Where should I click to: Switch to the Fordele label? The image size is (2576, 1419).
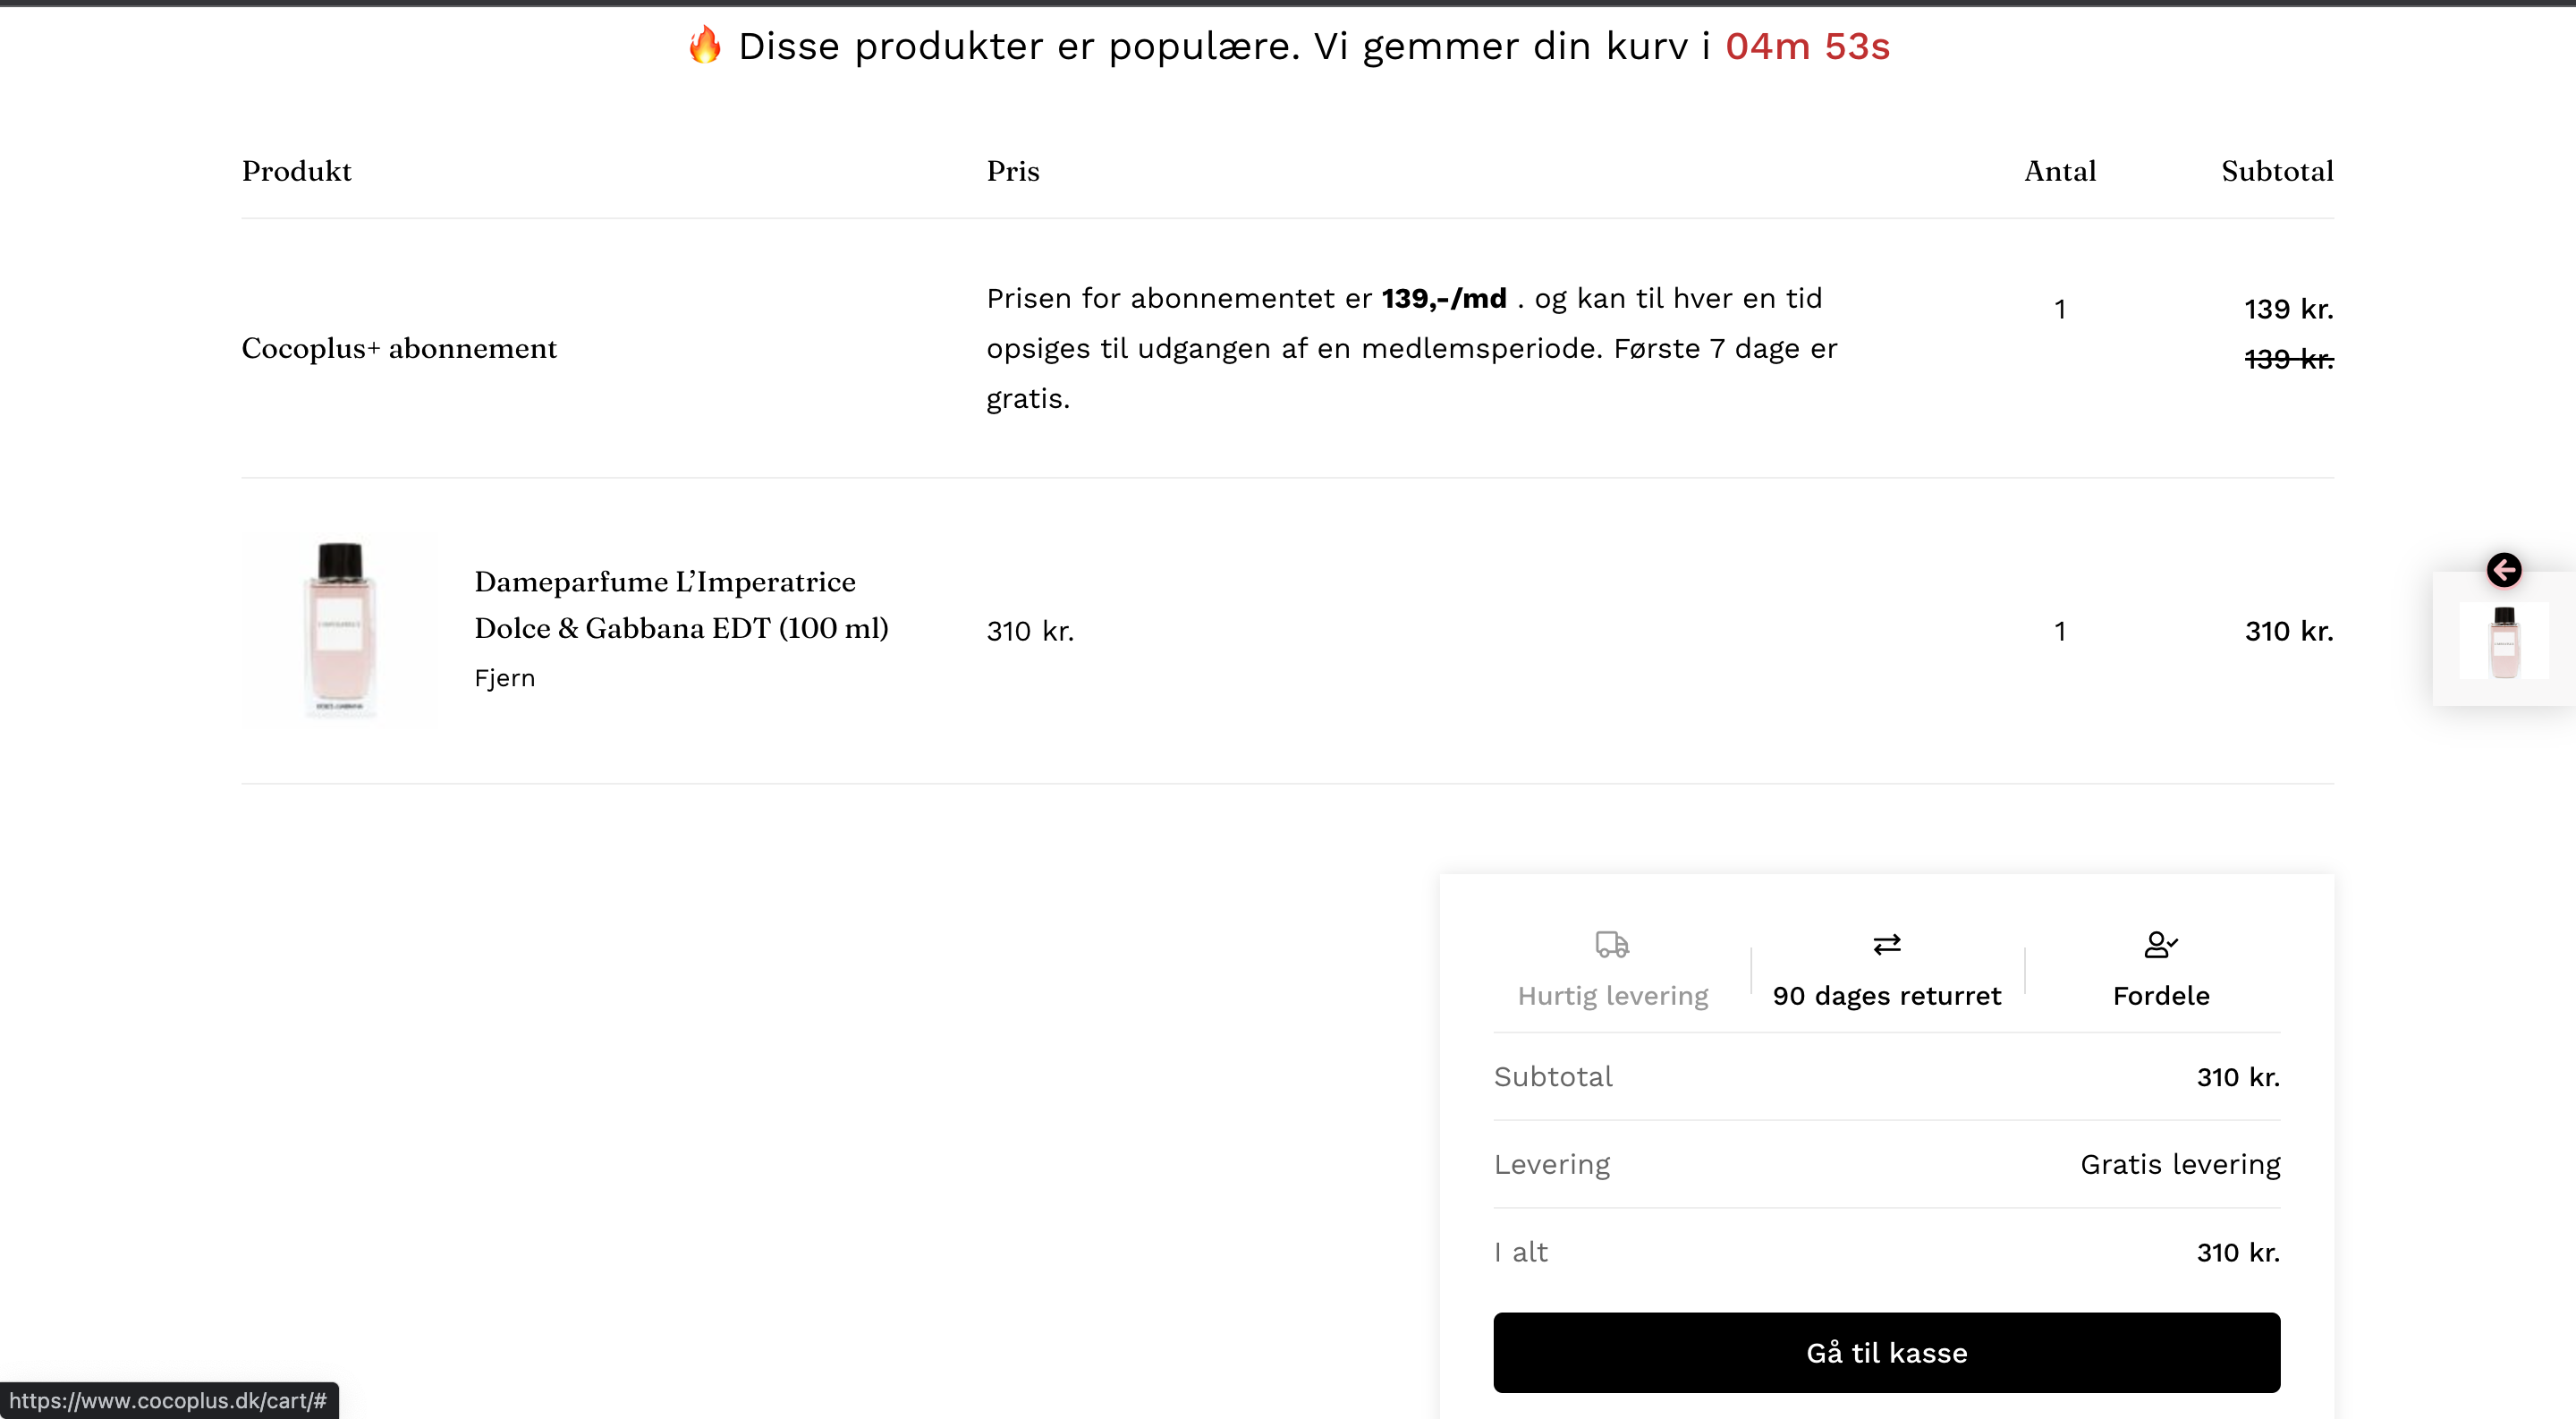(2160, 996)
